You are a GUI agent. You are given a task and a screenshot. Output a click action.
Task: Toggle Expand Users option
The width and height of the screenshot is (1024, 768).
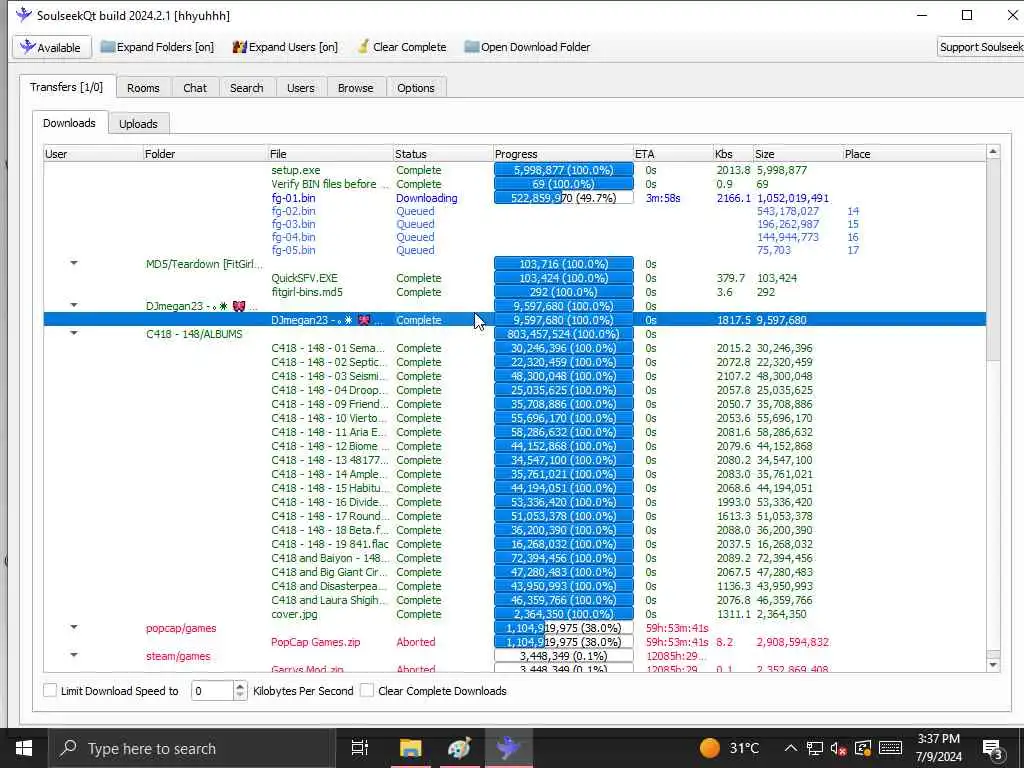click(285, 47)
